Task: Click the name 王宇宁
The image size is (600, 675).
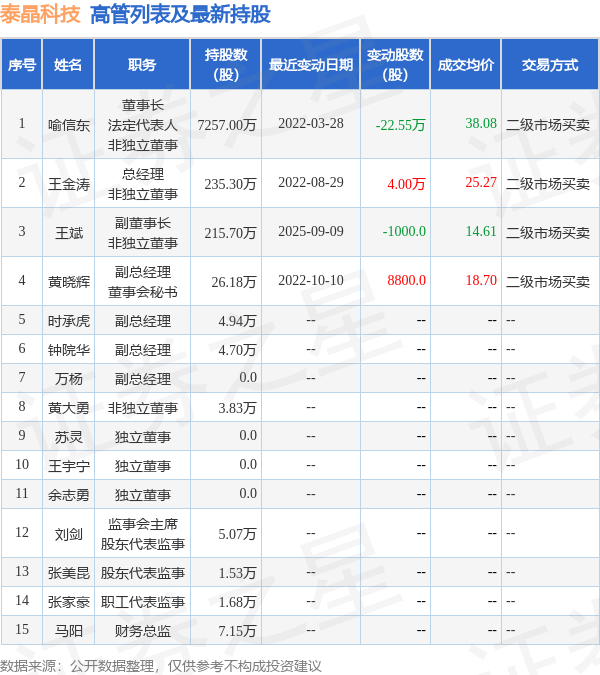Action: 69,466
